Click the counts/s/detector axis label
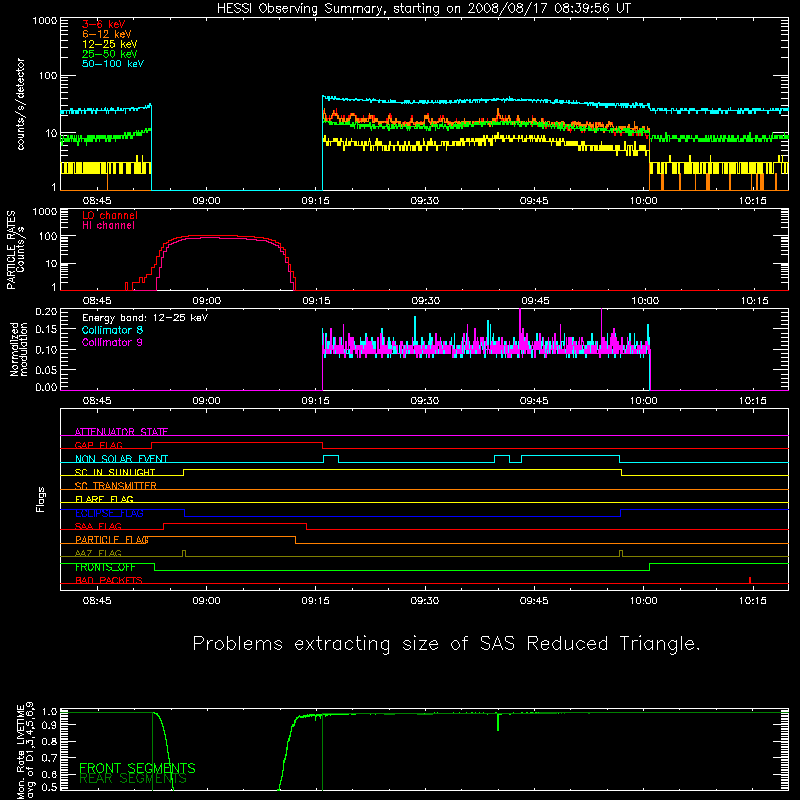 coord(20,104)
